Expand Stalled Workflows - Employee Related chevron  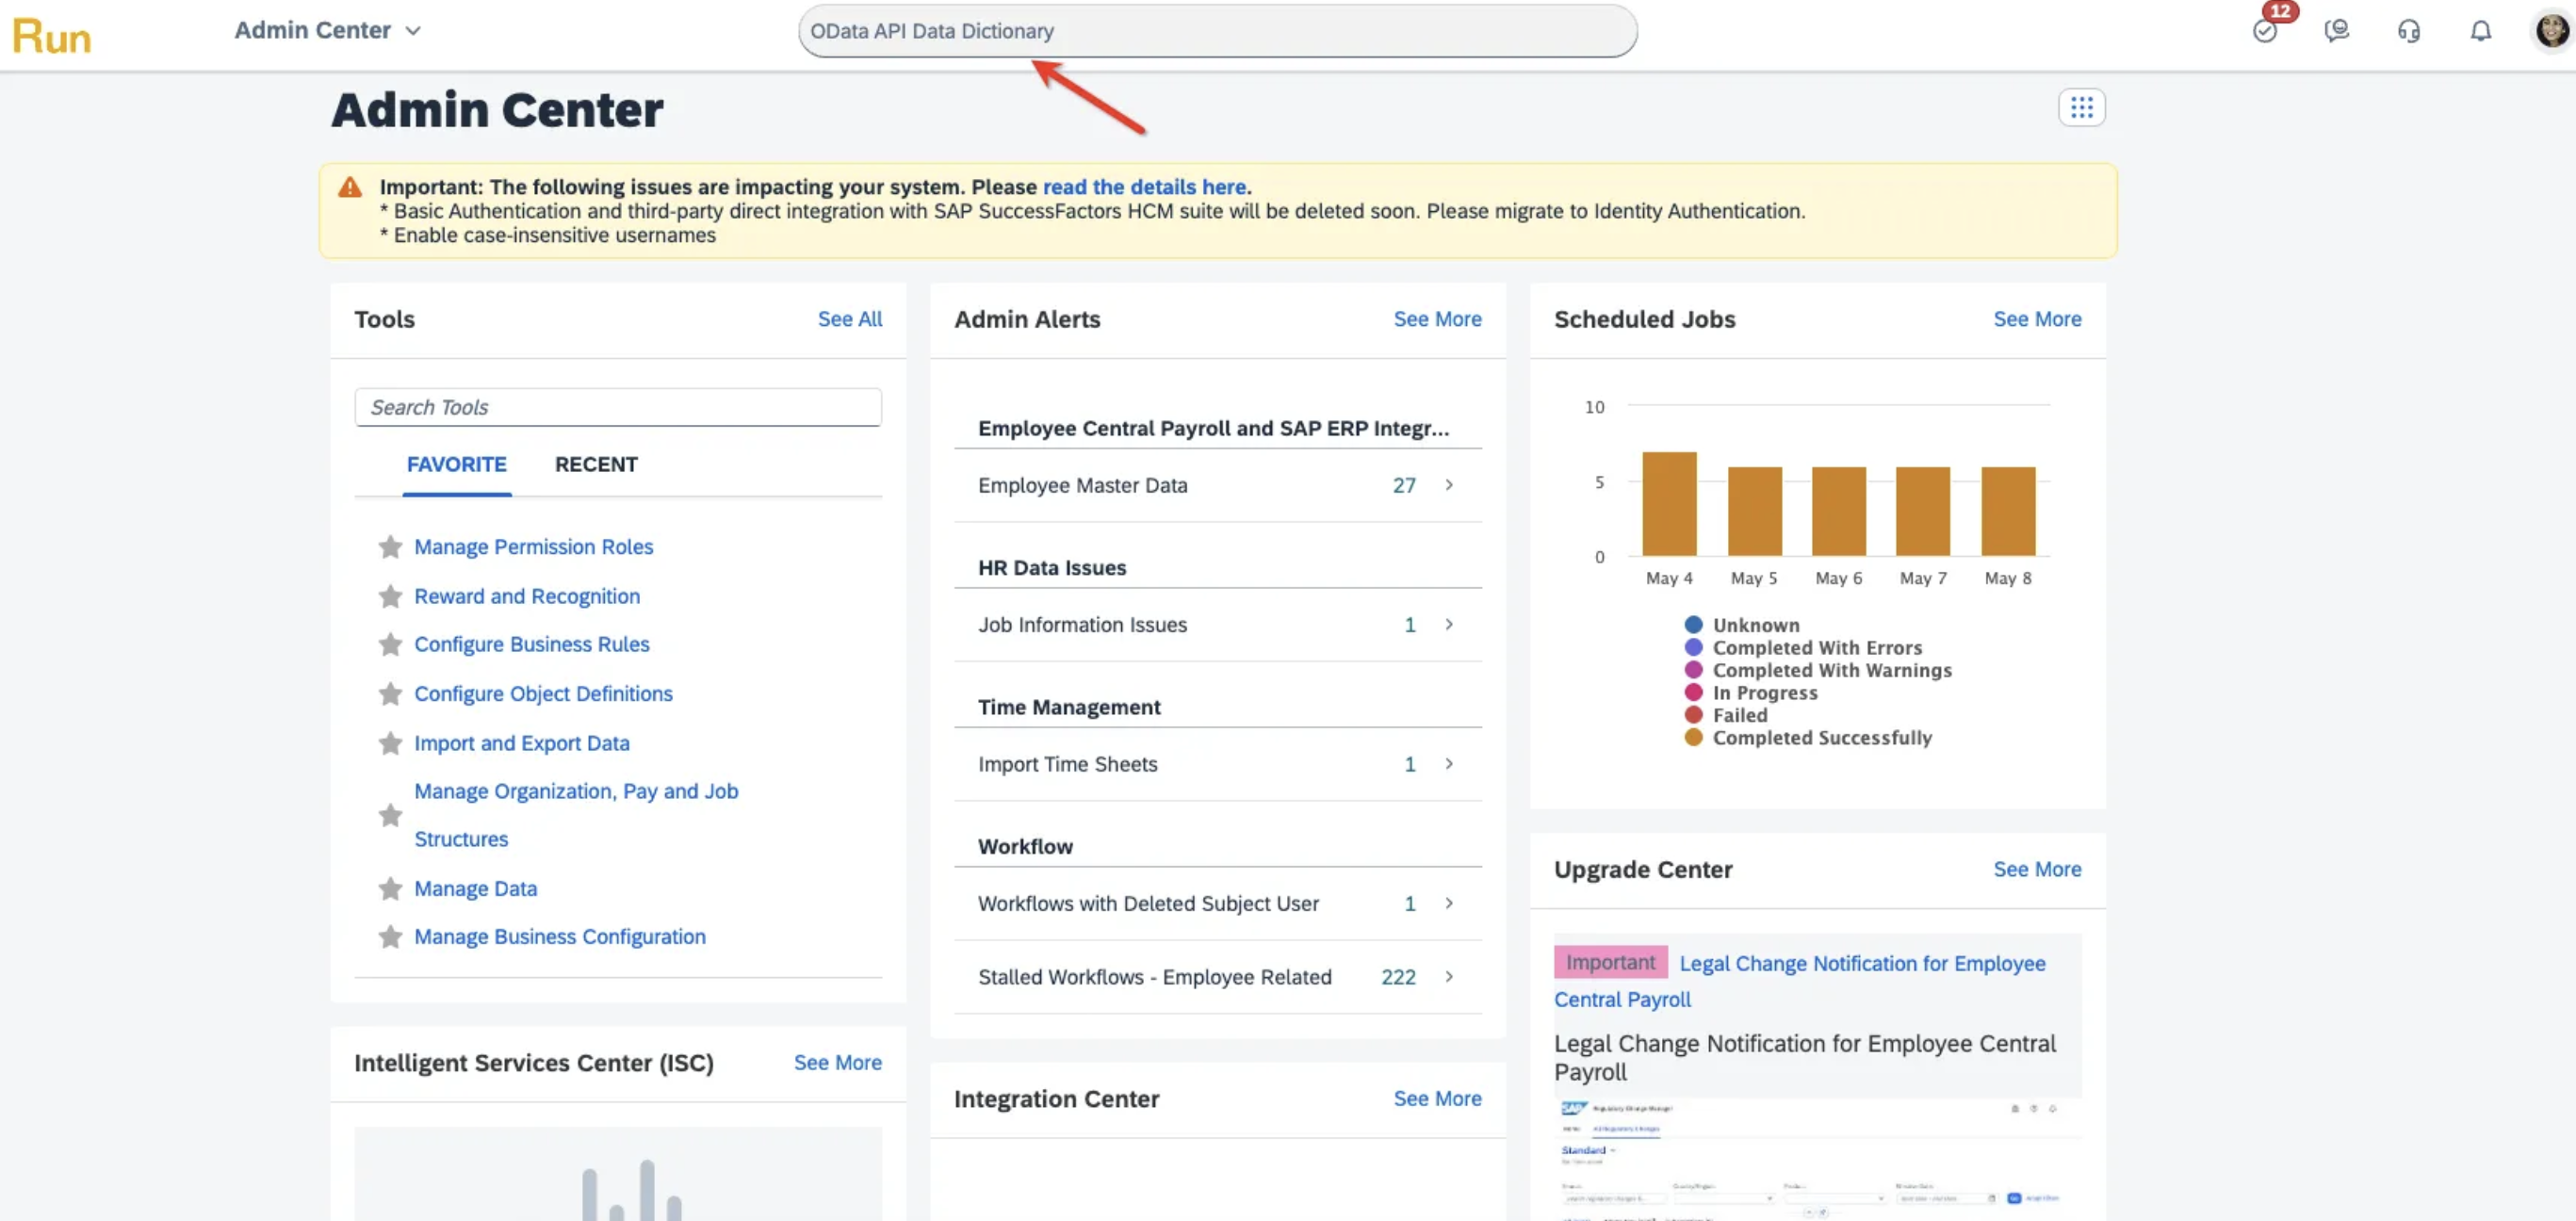click(x=1448, y=977)
